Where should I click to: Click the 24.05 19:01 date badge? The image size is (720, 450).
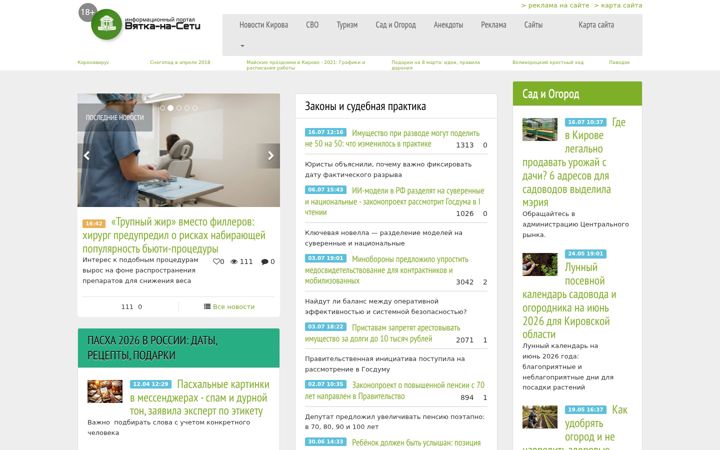click(x=585, y=253)
